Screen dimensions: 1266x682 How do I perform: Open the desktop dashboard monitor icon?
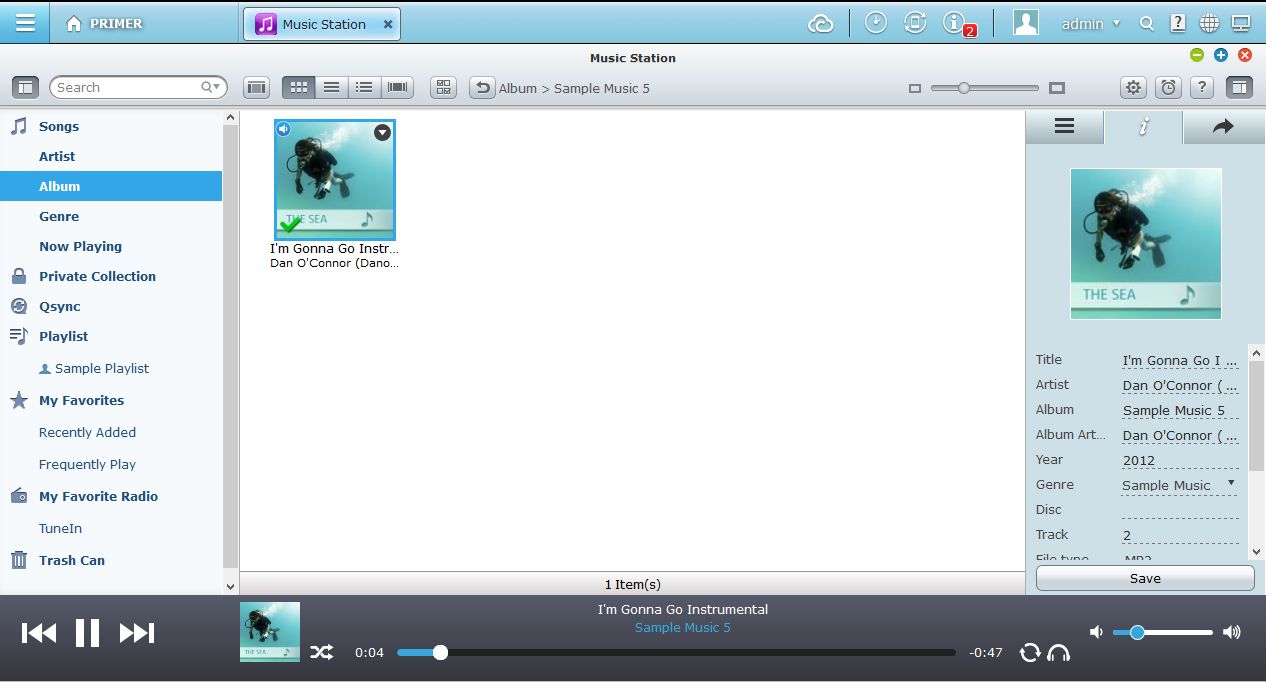point(1241,23)
